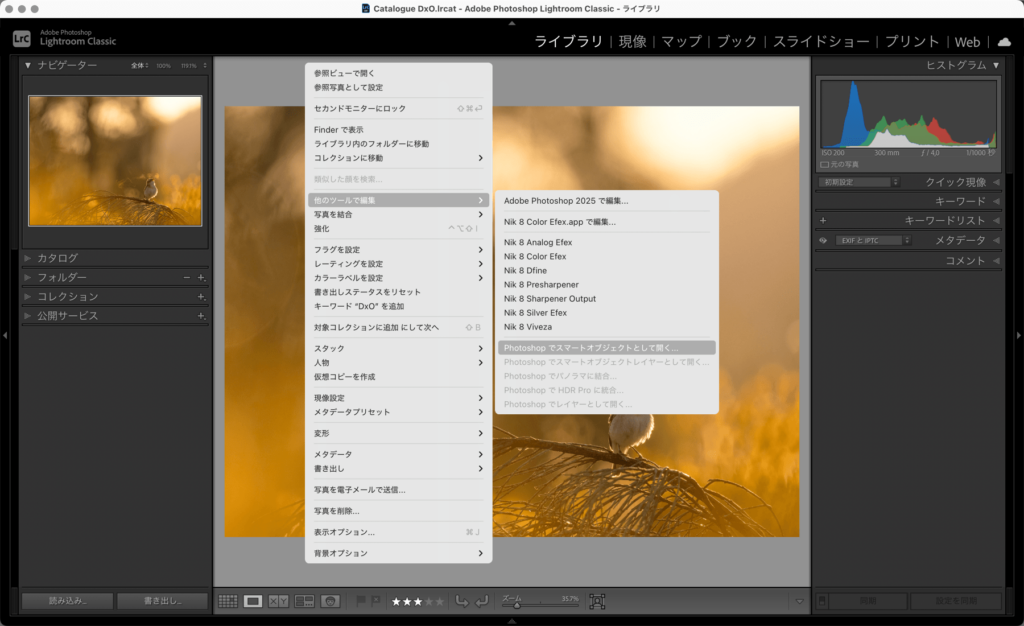
Task: Rotate photo counterclockwise in toolbar
Action: tap(462, 601)
